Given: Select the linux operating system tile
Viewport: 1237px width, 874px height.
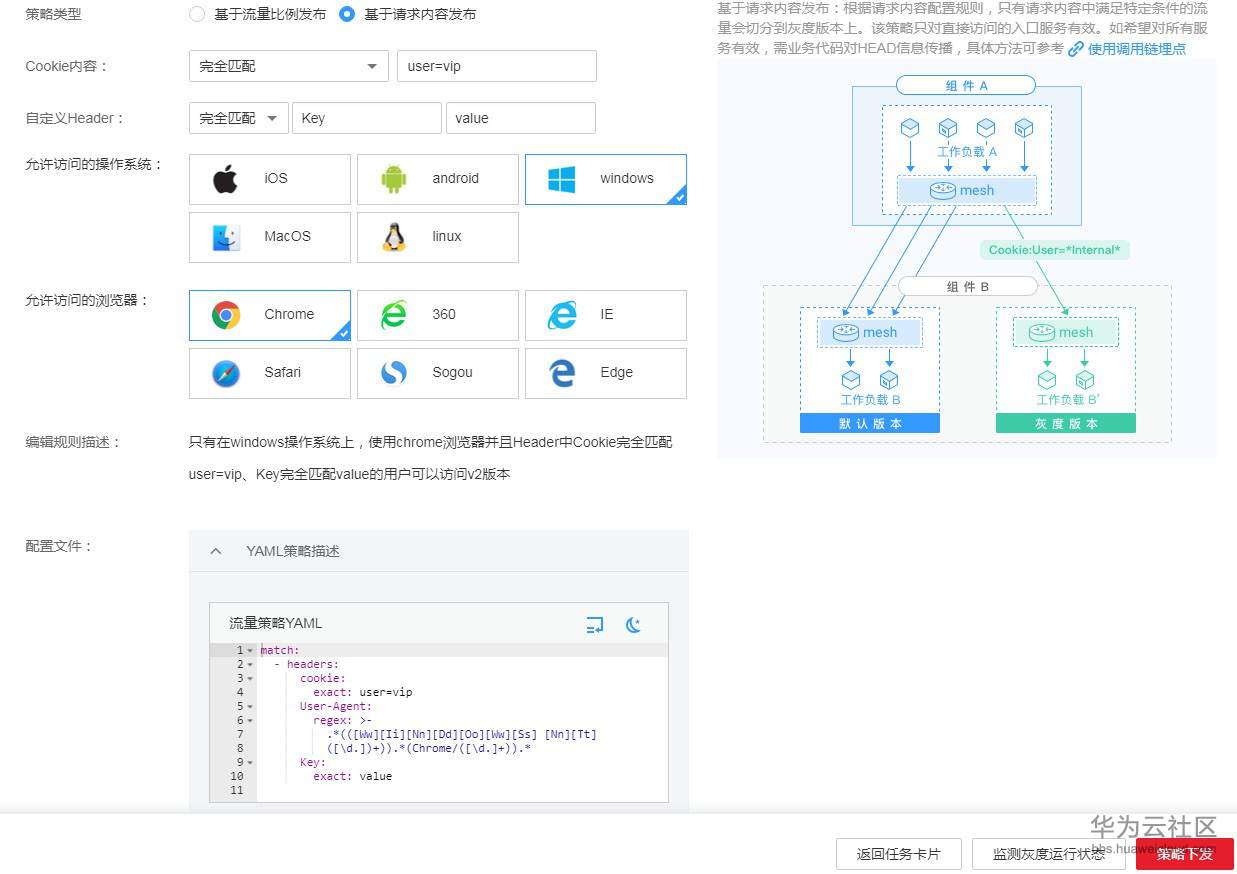Looking at the screenshot, I should coord(438,237).
